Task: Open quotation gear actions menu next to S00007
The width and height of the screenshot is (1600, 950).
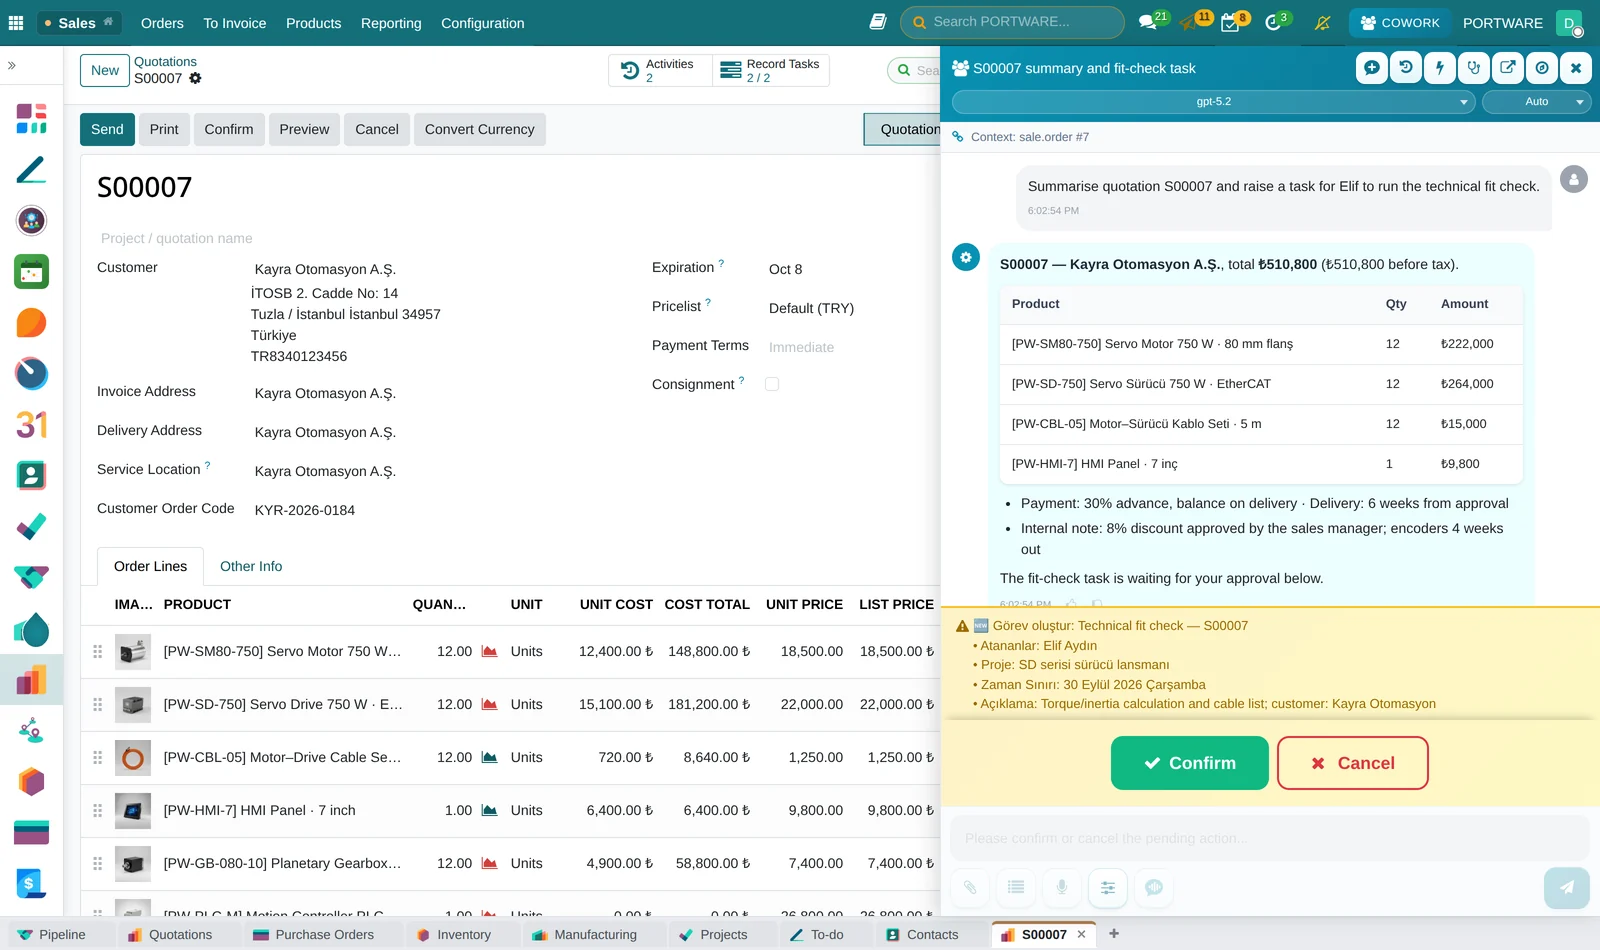Action: coord(195,78)
